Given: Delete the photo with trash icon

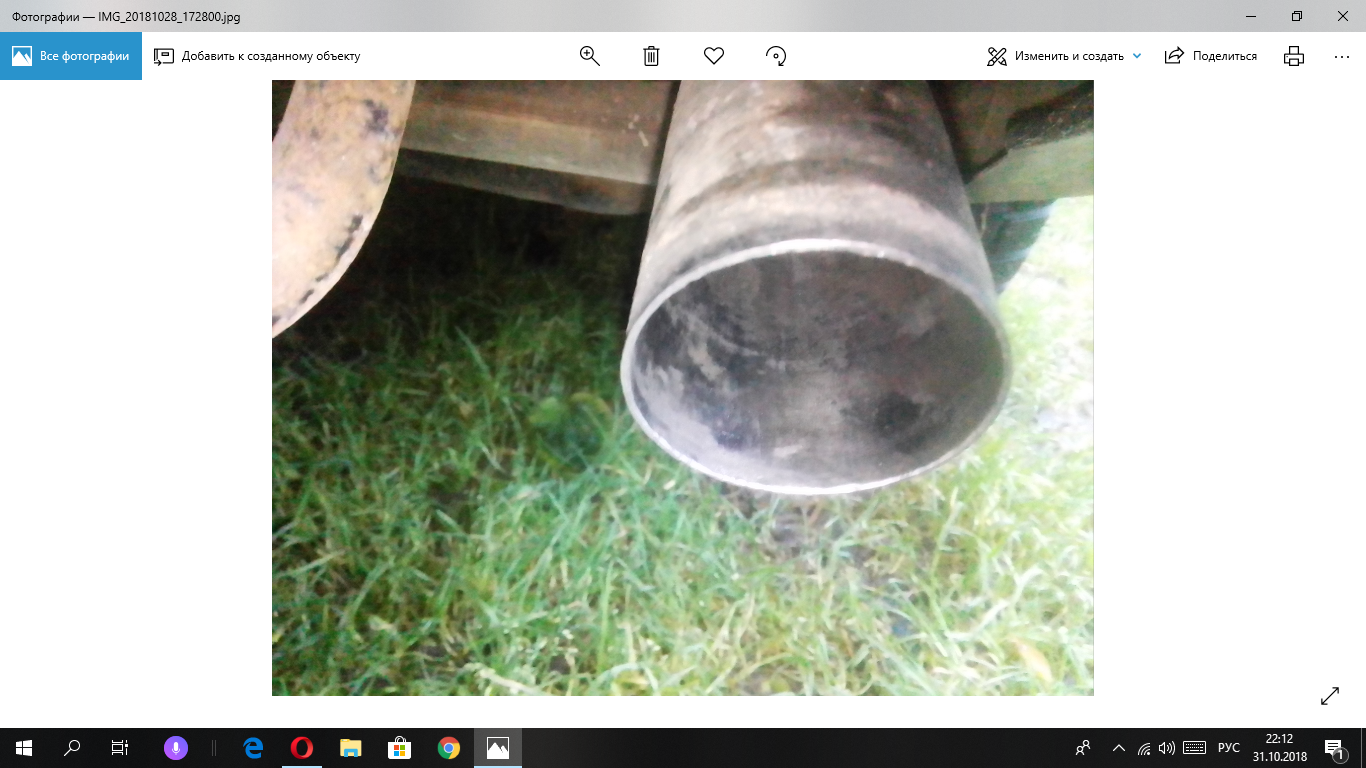Looking at the screenshot, I should 651,56.
